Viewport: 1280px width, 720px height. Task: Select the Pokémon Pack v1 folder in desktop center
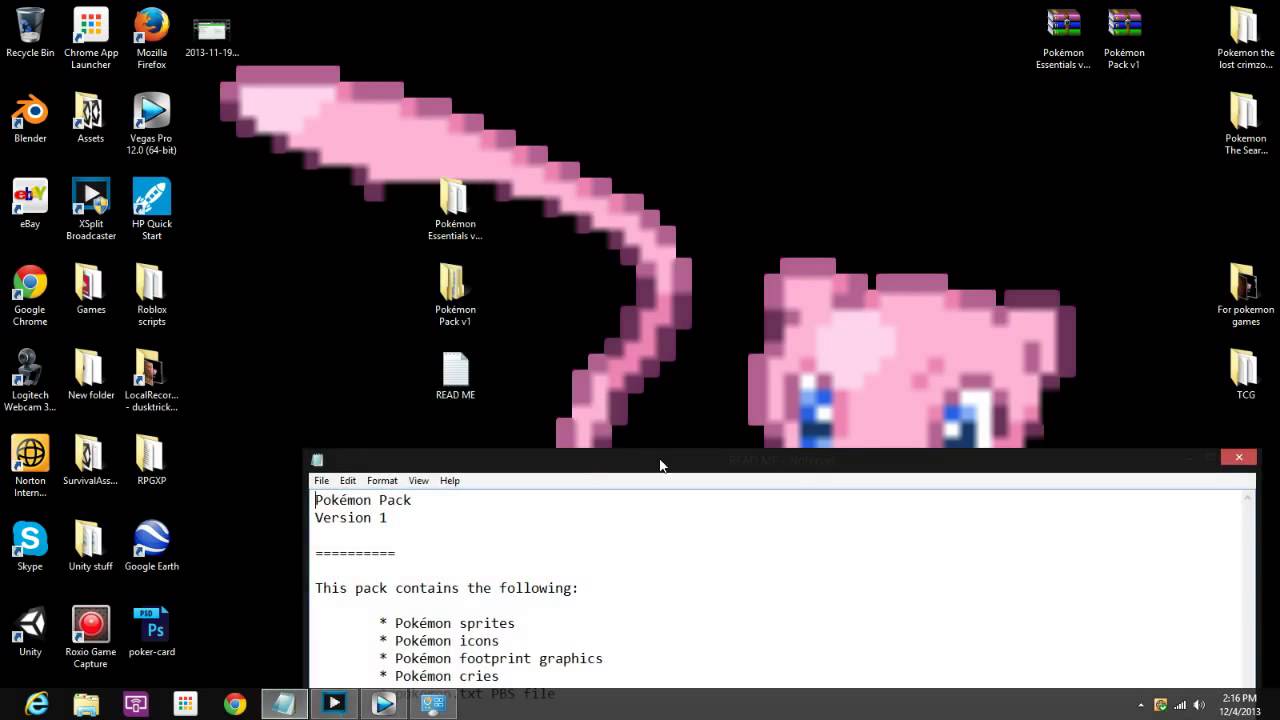455,296
